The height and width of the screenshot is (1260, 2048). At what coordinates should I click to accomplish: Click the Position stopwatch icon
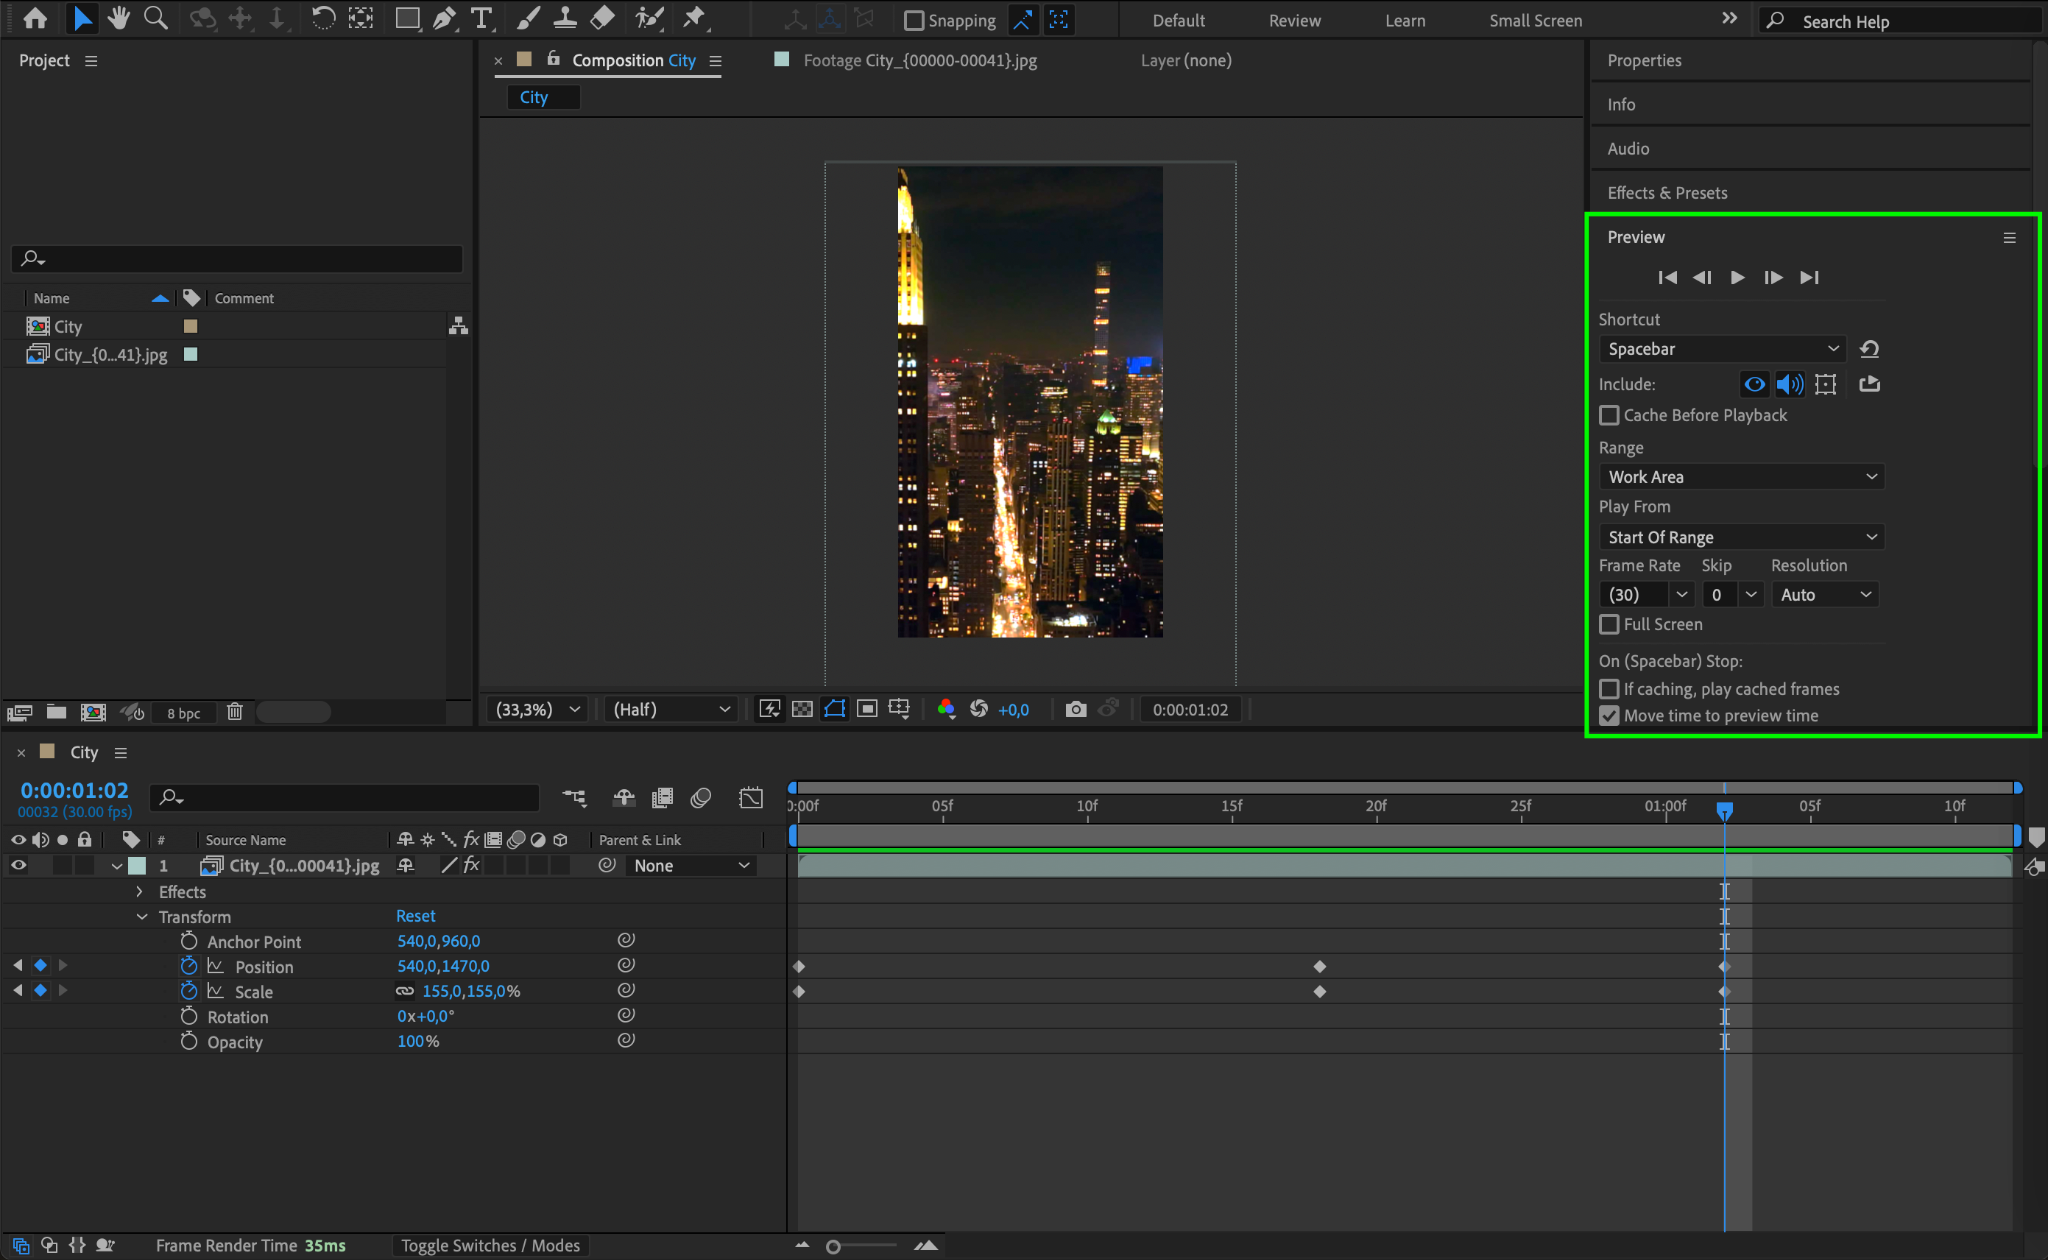click(x=189, y=966)
